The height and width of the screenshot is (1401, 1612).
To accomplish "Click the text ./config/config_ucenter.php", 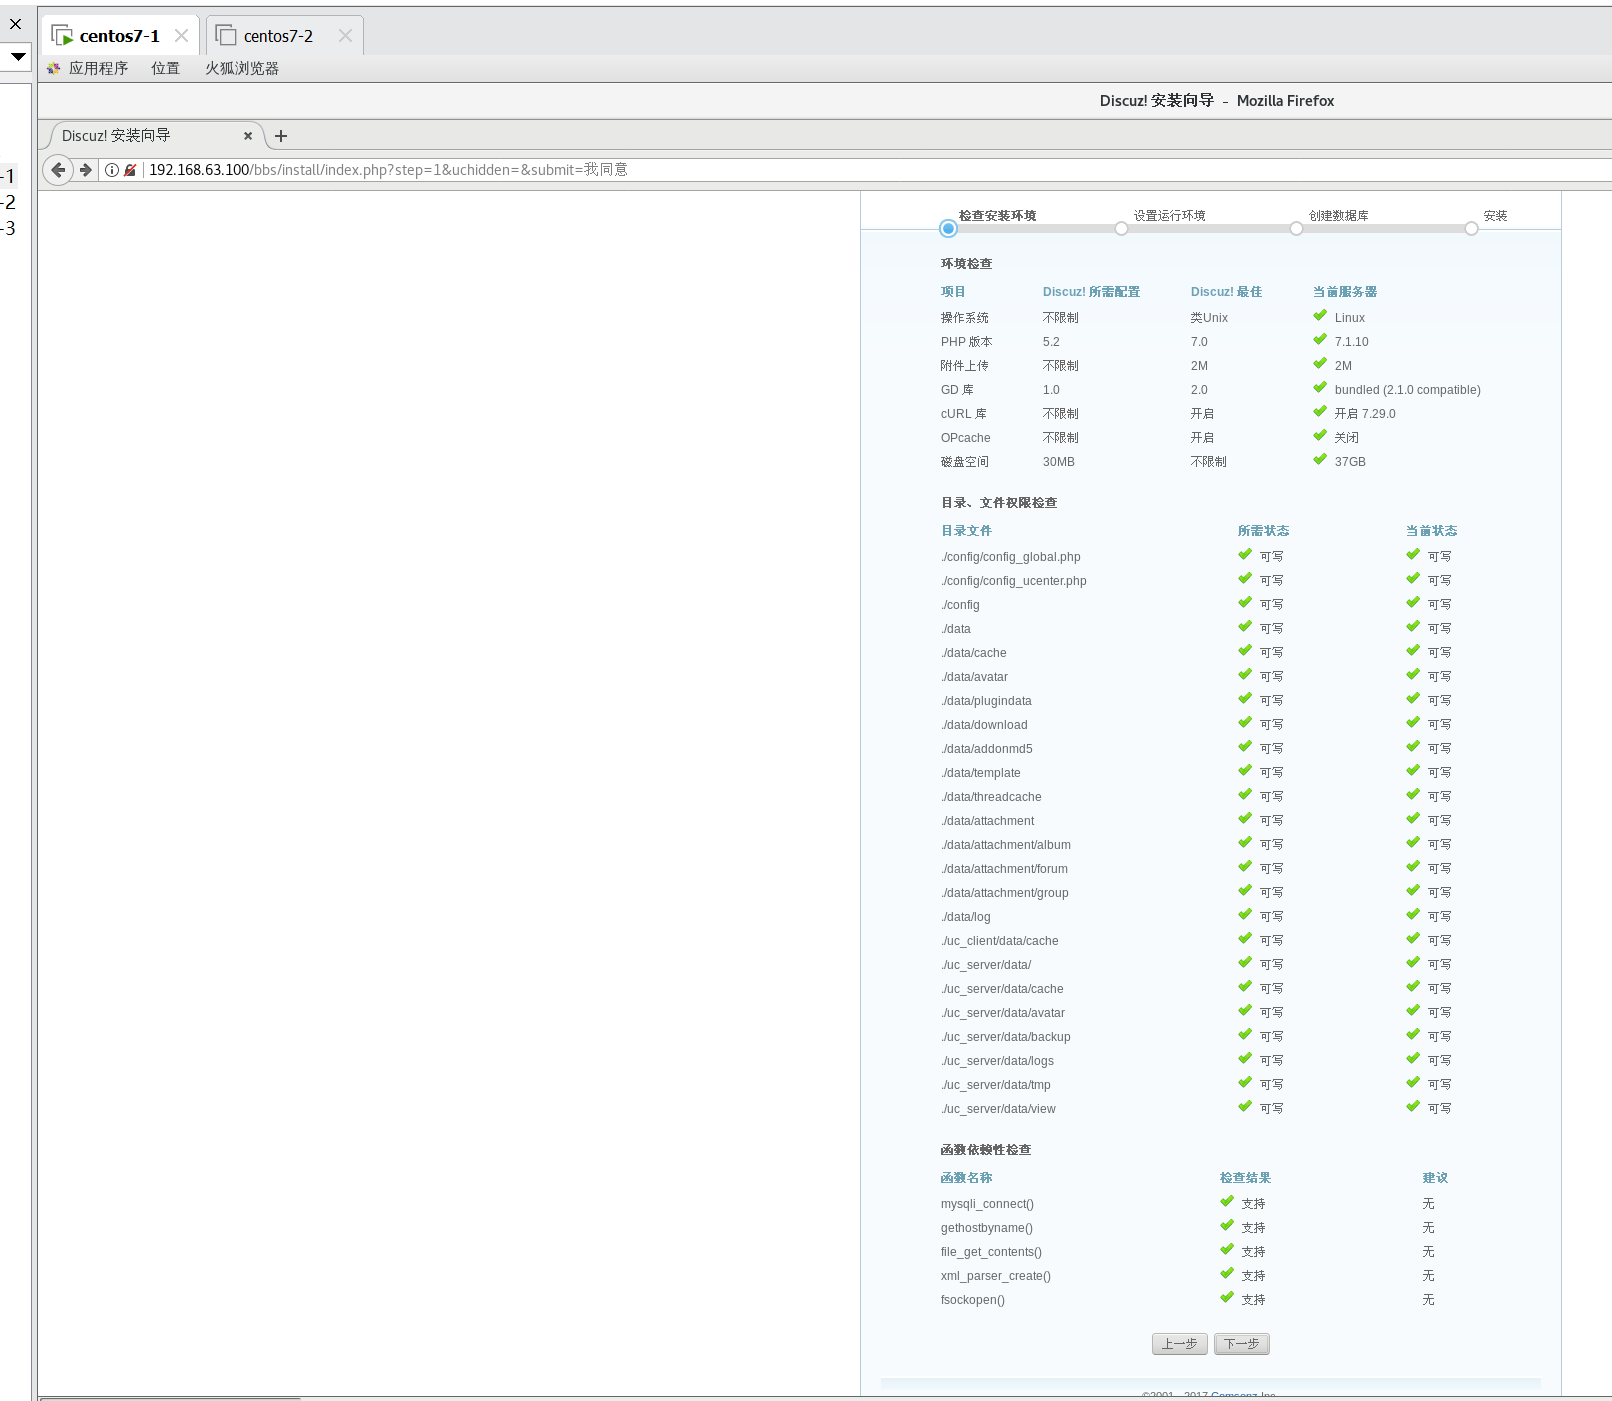I will [x=1013, y=581].
